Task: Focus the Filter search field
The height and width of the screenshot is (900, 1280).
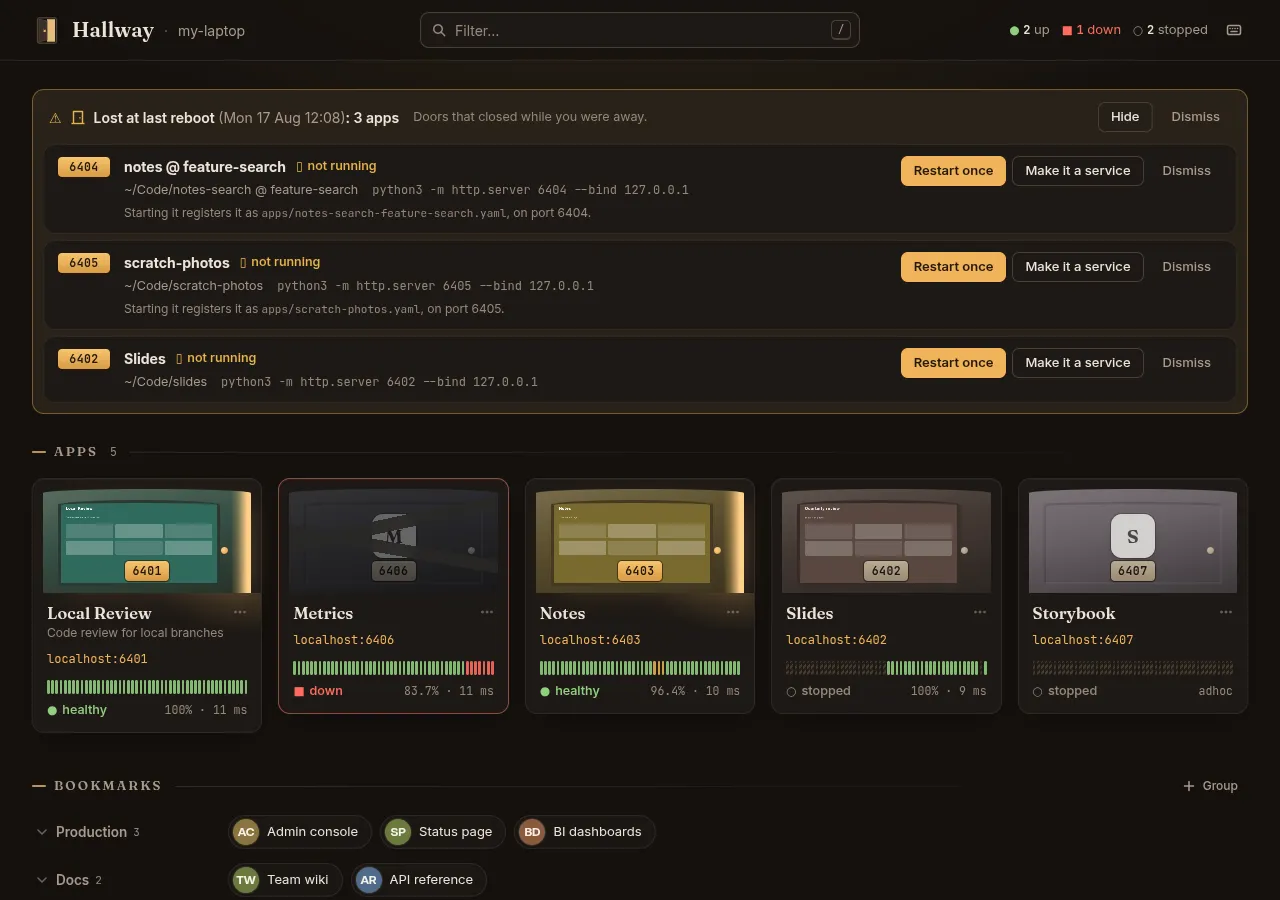Action: coord(640,30)
